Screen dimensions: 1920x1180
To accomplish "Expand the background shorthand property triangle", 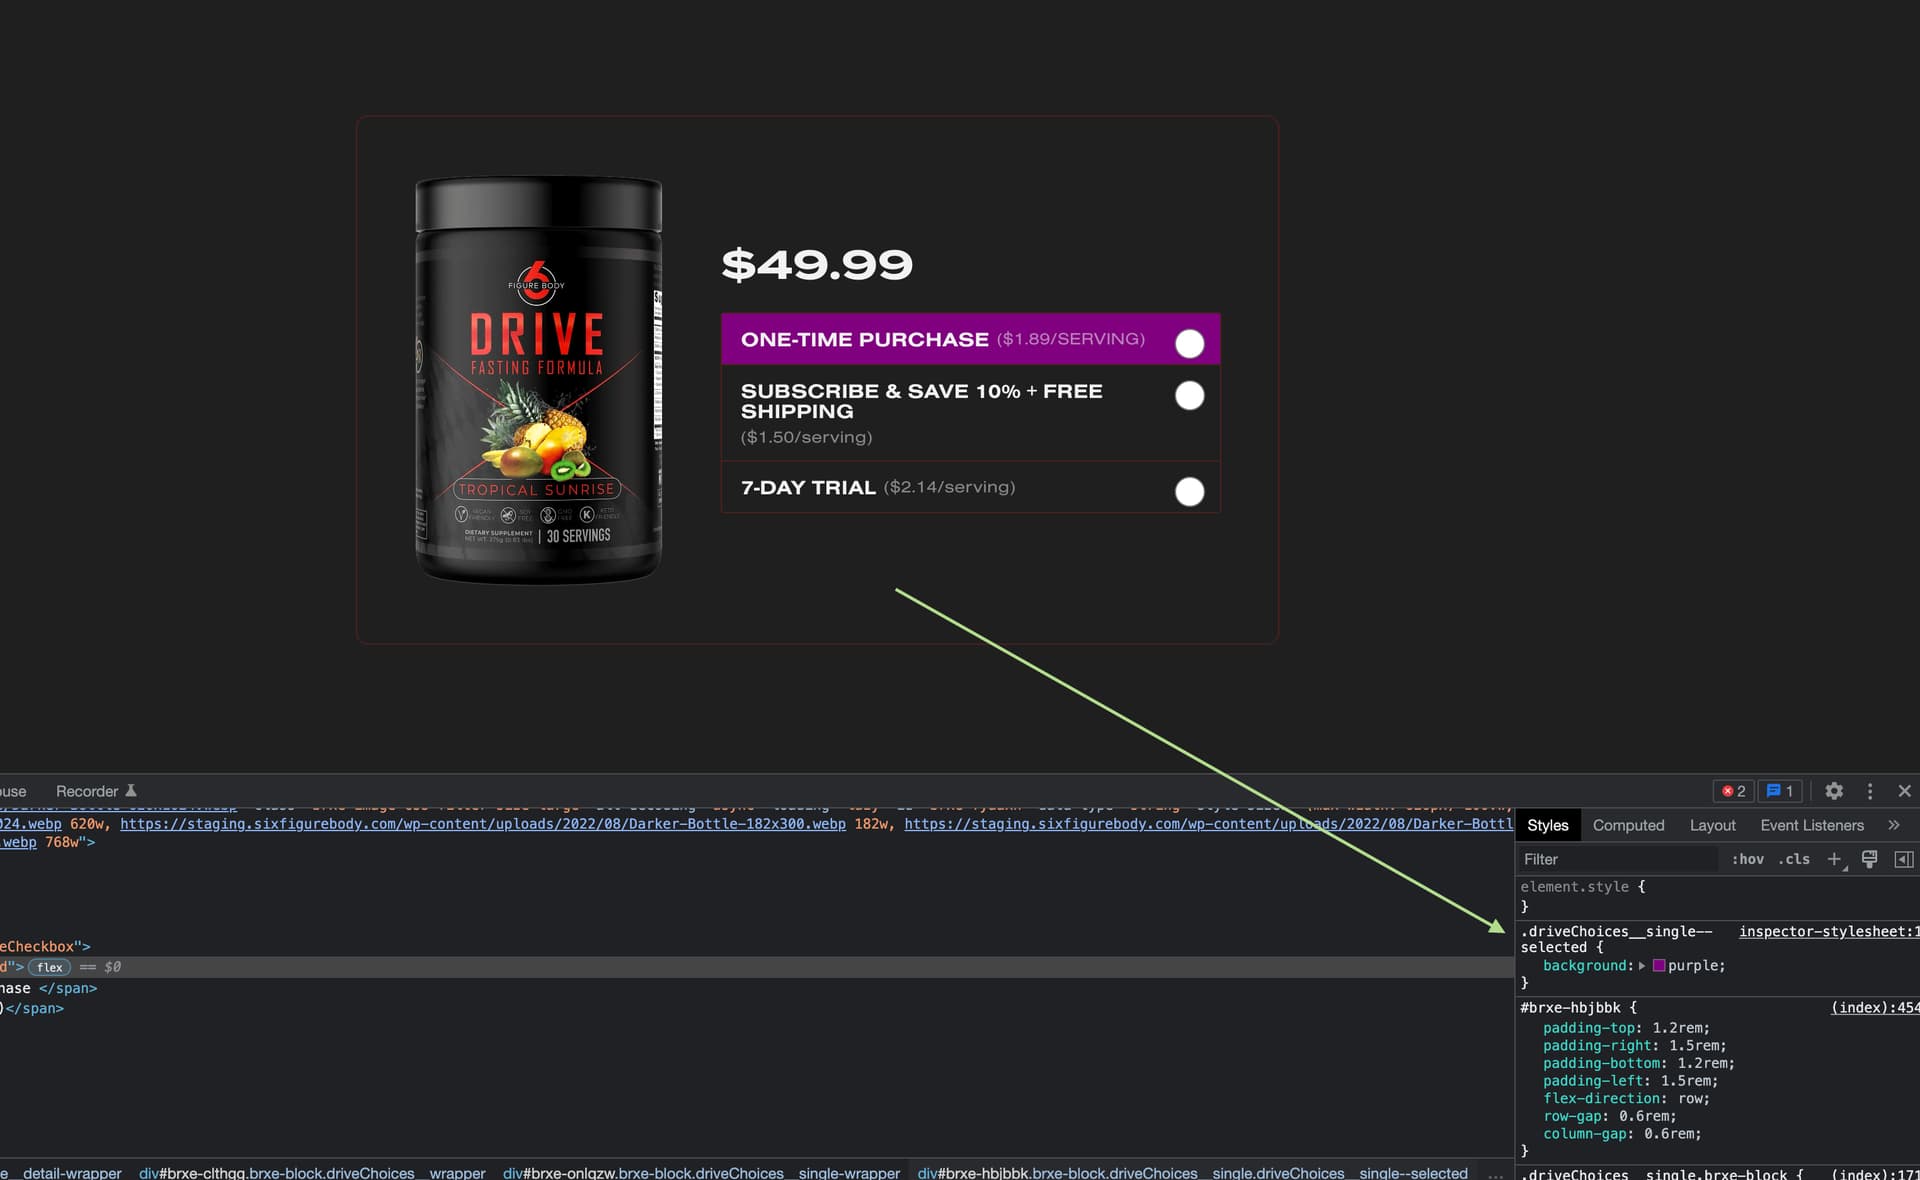I will (1642, 966).
